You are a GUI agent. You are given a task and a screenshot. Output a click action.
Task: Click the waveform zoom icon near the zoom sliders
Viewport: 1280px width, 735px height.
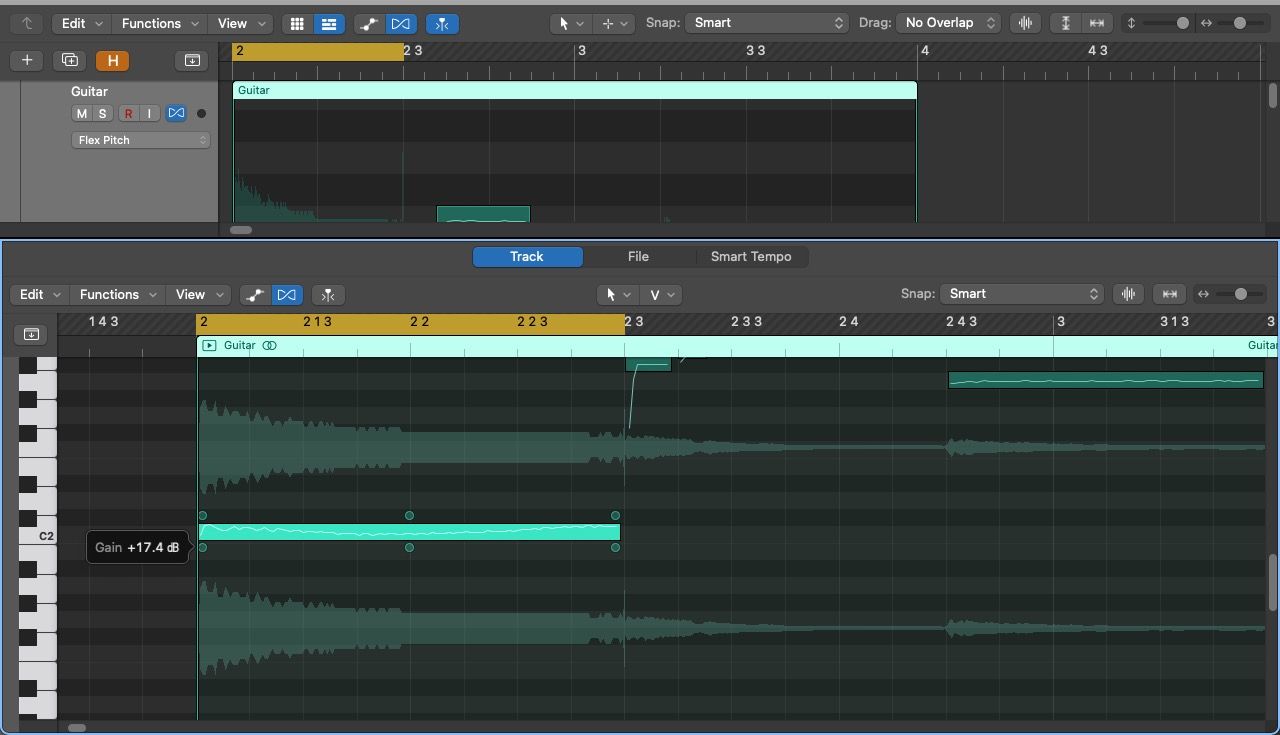pyautogui.click(x=1025, y=22)
